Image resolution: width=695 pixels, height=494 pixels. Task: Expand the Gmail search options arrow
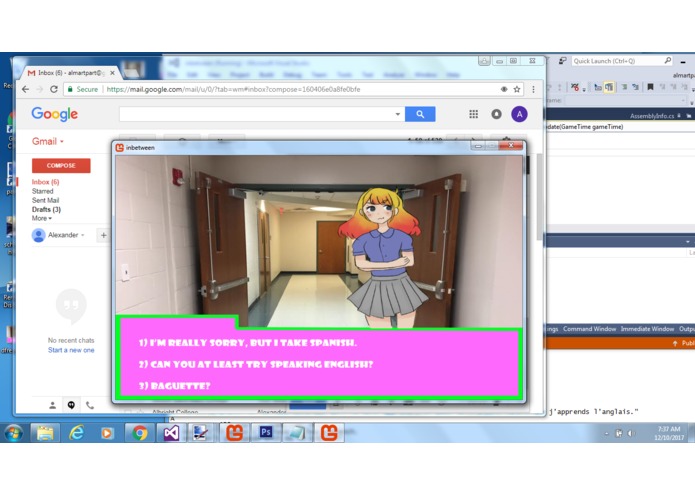pos(398,114)
